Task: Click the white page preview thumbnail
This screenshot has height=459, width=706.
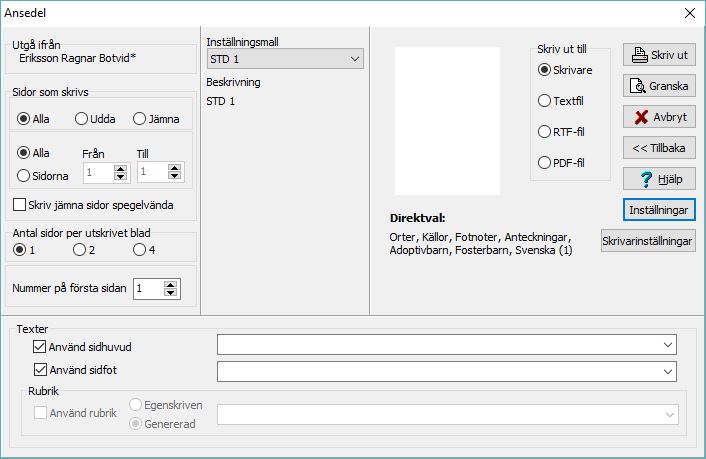Action: click(x=448, y=121)
